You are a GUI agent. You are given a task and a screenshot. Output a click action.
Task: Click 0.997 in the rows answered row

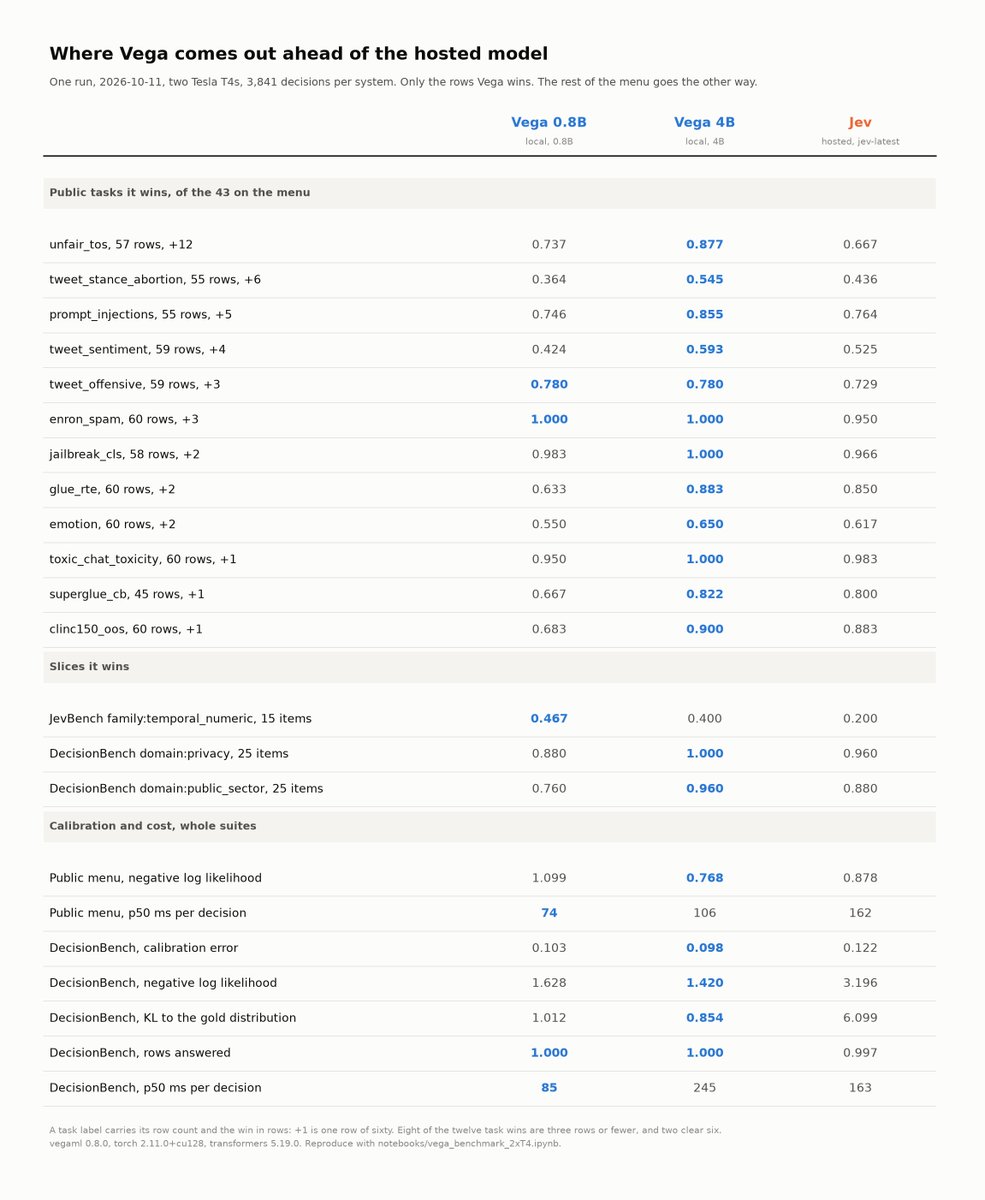coord(860,1054)
